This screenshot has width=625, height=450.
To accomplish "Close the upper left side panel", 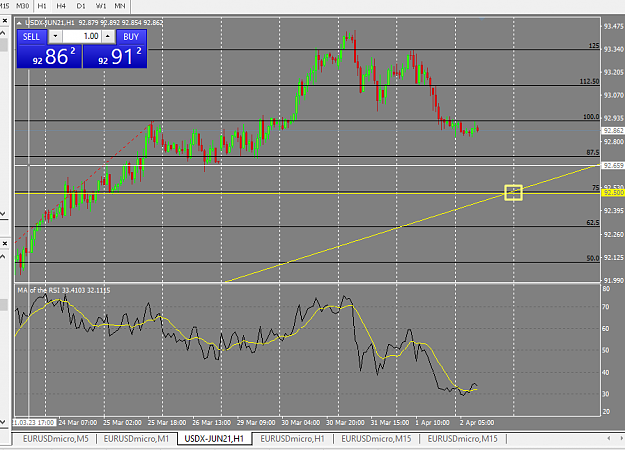I will pyautogui.click(x=5, y=21).
